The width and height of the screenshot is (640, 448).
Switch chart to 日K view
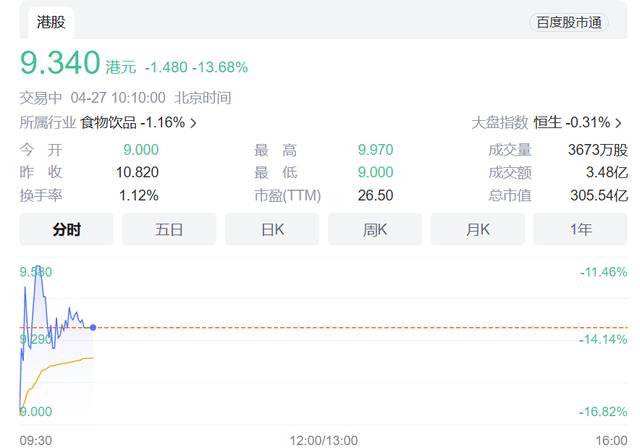pos(272,229)
